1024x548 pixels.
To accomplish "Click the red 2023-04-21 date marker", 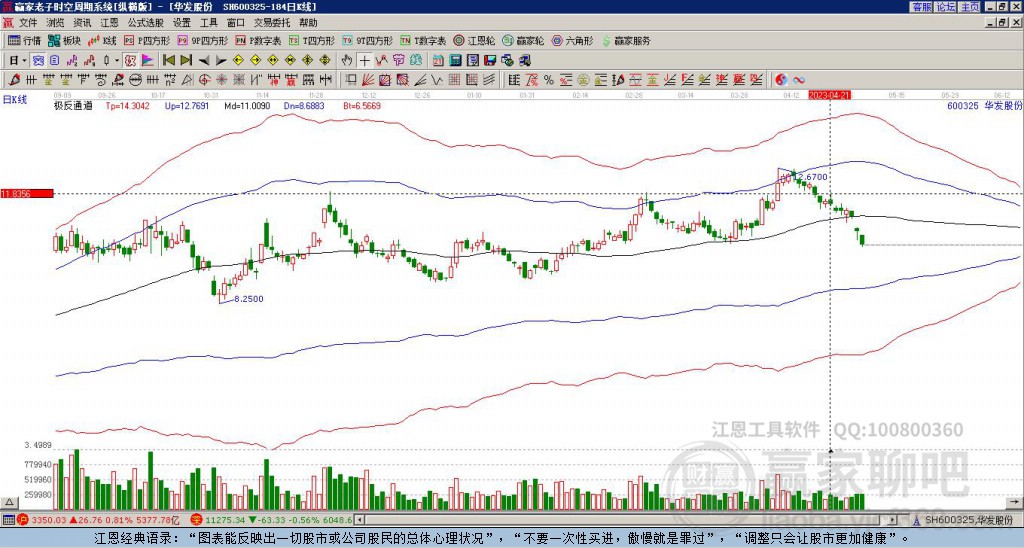I will point(829,95).
